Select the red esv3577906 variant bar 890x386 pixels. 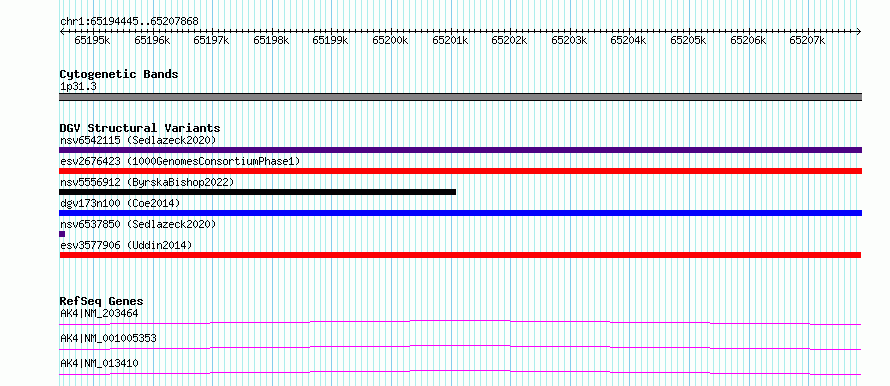click(x=460, y=255)
